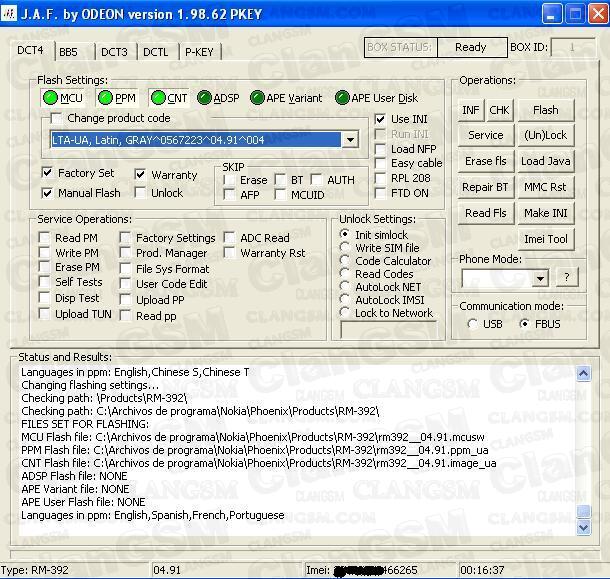Check the Read PM service option

[x=44, y=238]
